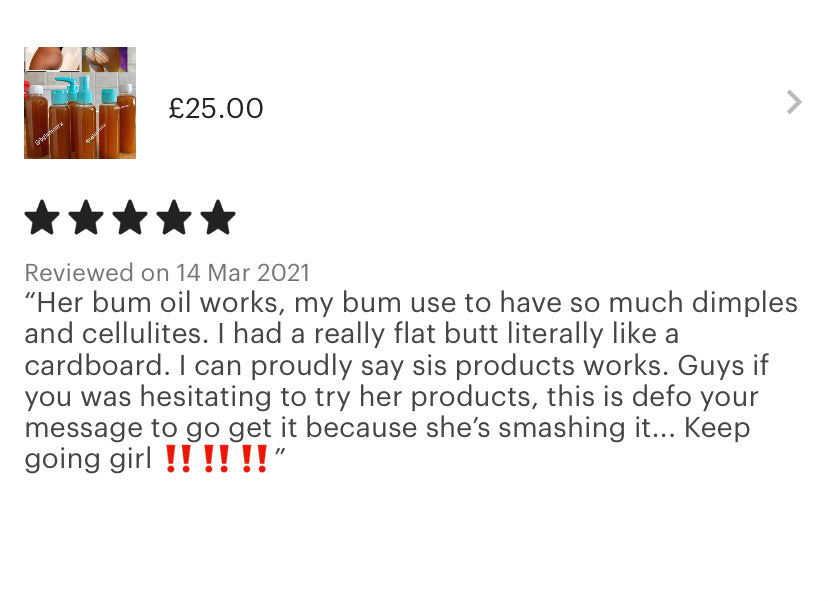Click the right chevron arrow next to price
Screen dimensions: 828x601
794,102
